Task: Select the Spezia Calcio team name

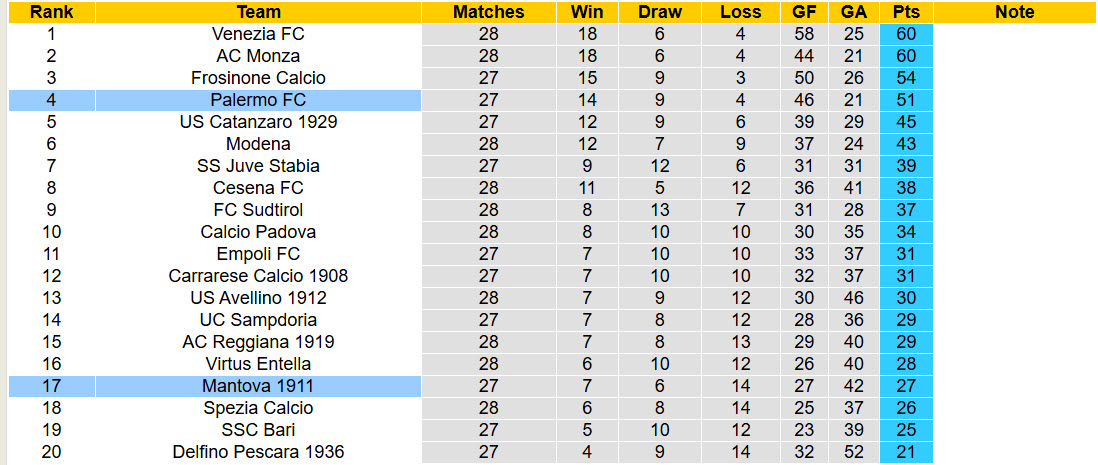Action: coord(258,408)
